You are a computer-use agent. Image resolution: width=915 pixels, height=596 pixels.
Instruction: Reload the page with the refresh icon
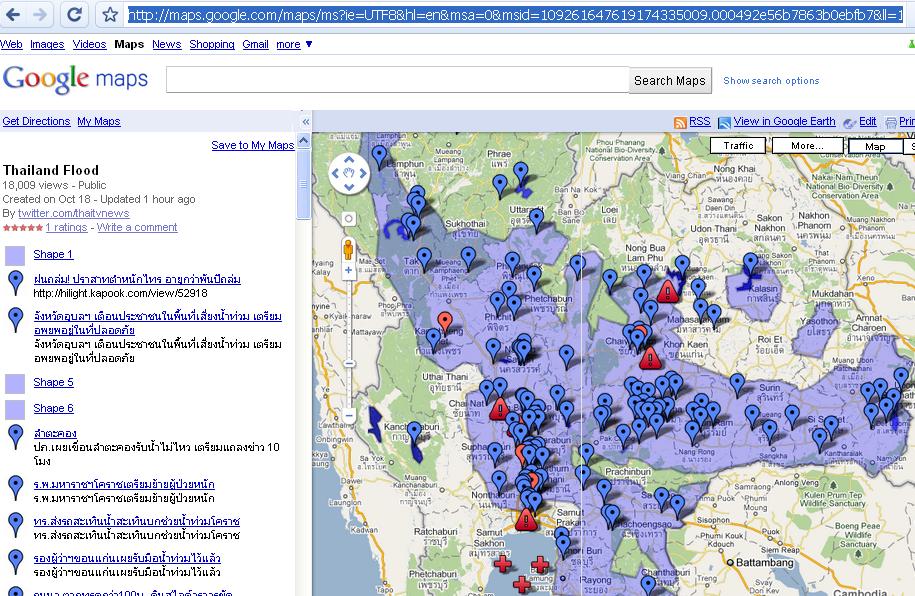pyautogui.click(x=74, y=14)
